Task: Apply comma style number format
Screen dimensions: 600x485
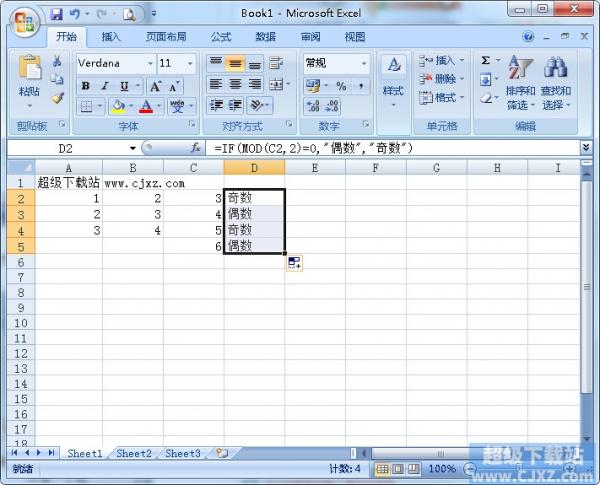Action: [361, 86]
